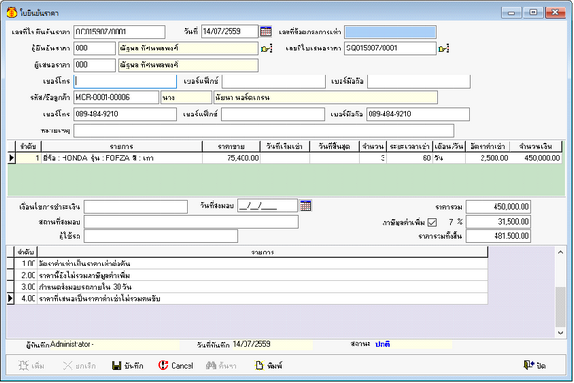Click the customer title field after MCR-0001-00006

186,97
